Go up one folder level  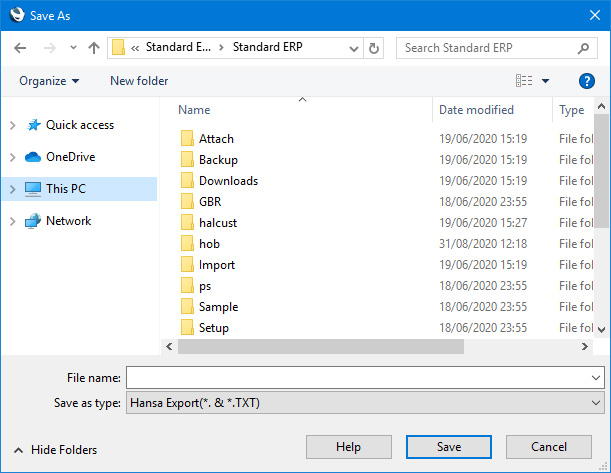pos(94,48)
